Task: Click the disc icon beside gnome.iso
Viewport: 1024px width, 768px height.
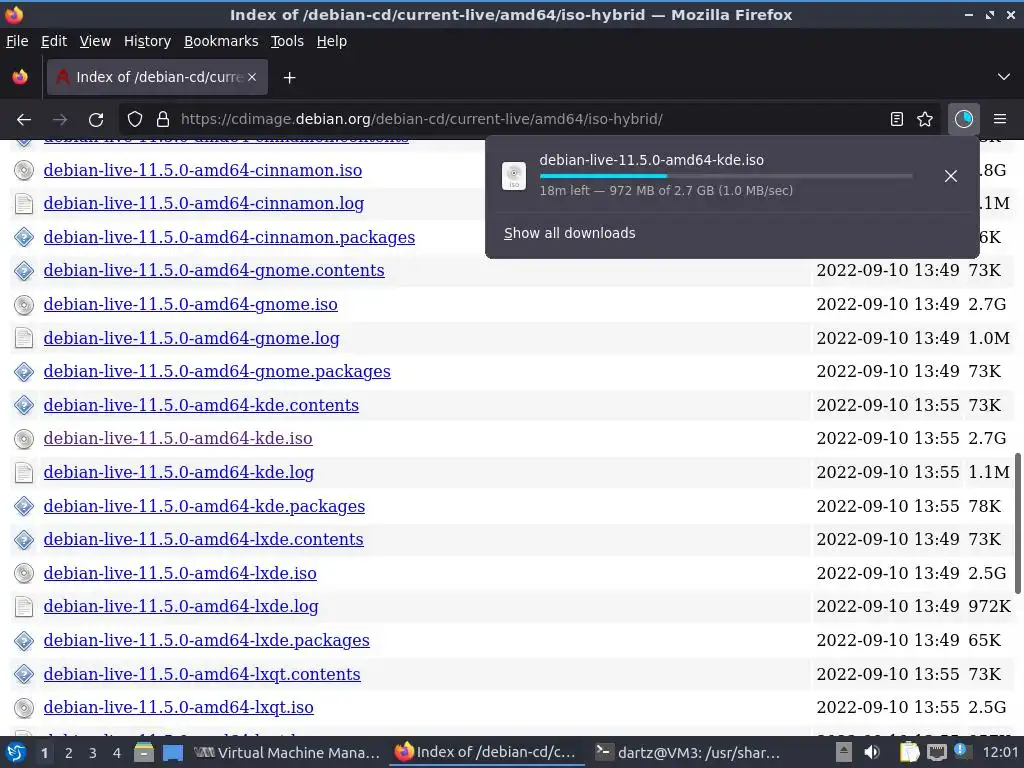Action: [24, 305]
